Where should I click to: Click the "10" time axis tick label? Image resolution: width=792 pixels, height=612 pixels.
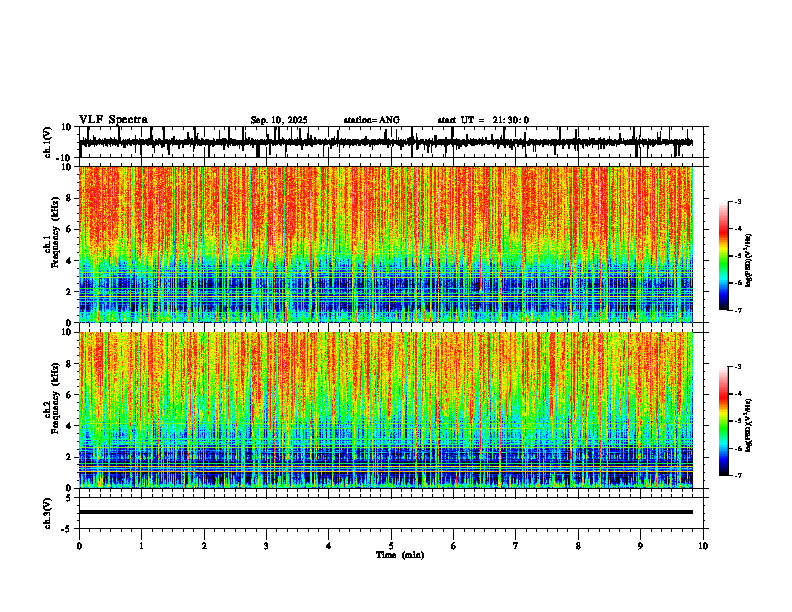coord(703,546)
